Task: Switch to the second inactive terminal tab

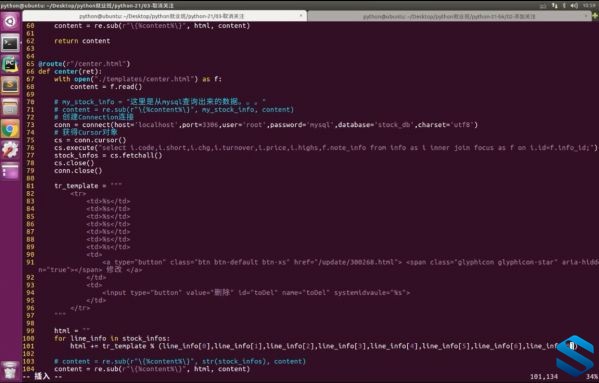Action: 449,16
